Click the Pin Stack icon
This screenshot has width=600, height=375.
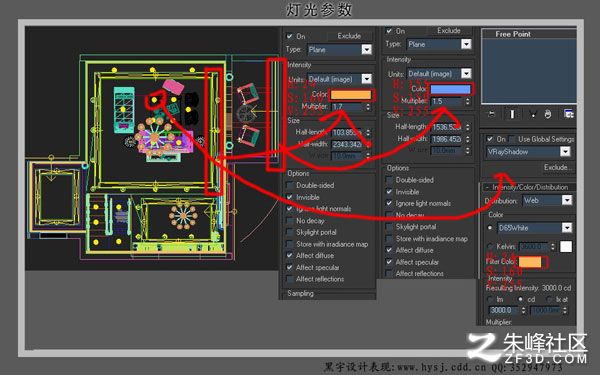(x=492, y=114)
